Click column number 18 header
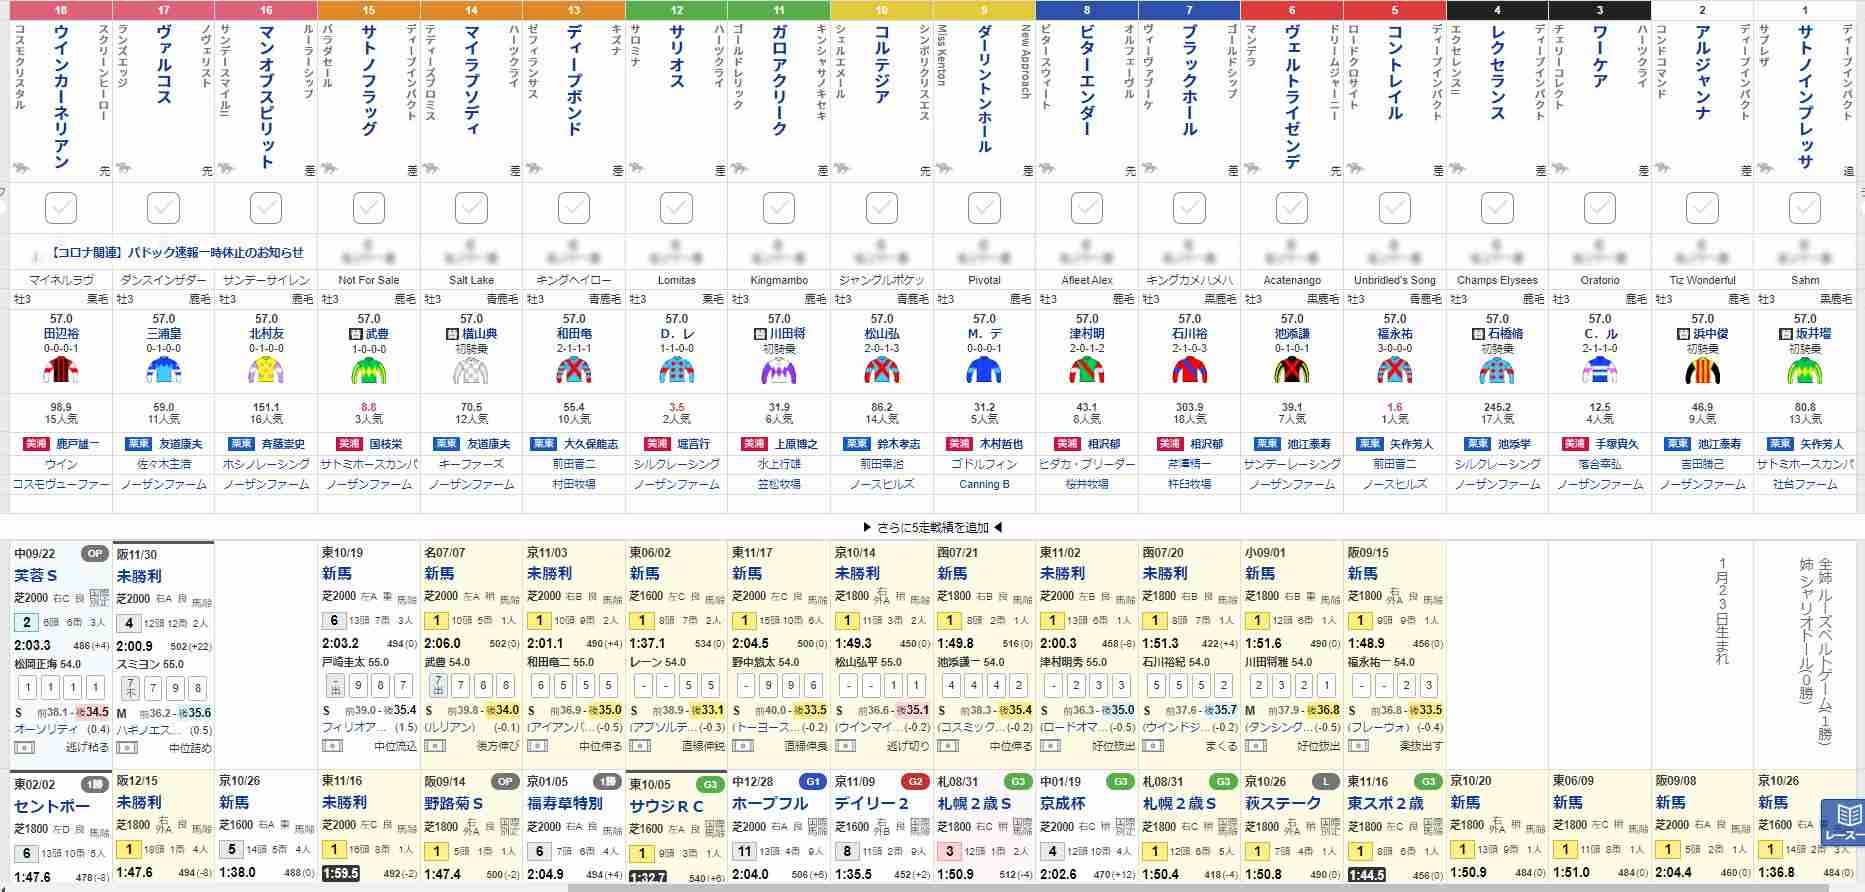 61,10
